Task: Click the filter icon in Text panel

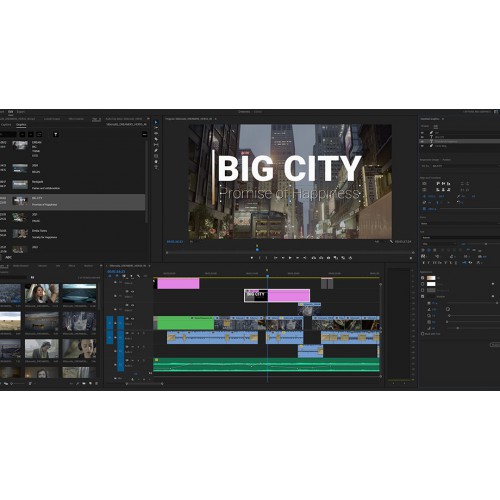Action: (56, 134)
